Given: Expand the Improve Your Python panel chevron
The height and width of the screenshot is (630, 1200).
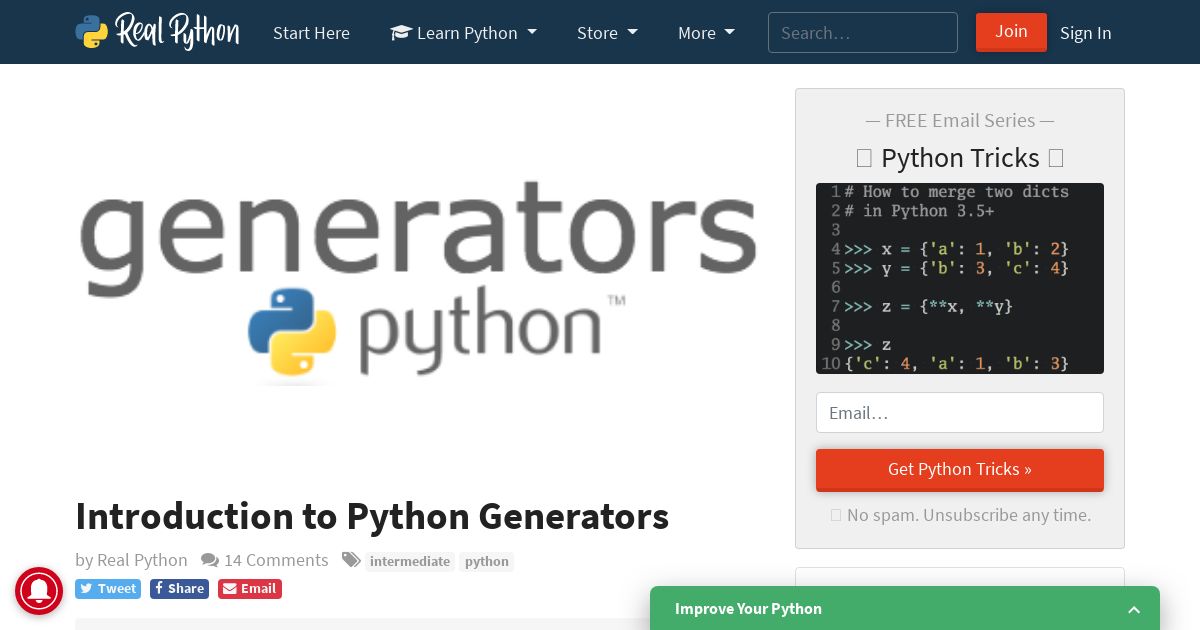Looking at the screenshot, I should [x=1134, y=609].
